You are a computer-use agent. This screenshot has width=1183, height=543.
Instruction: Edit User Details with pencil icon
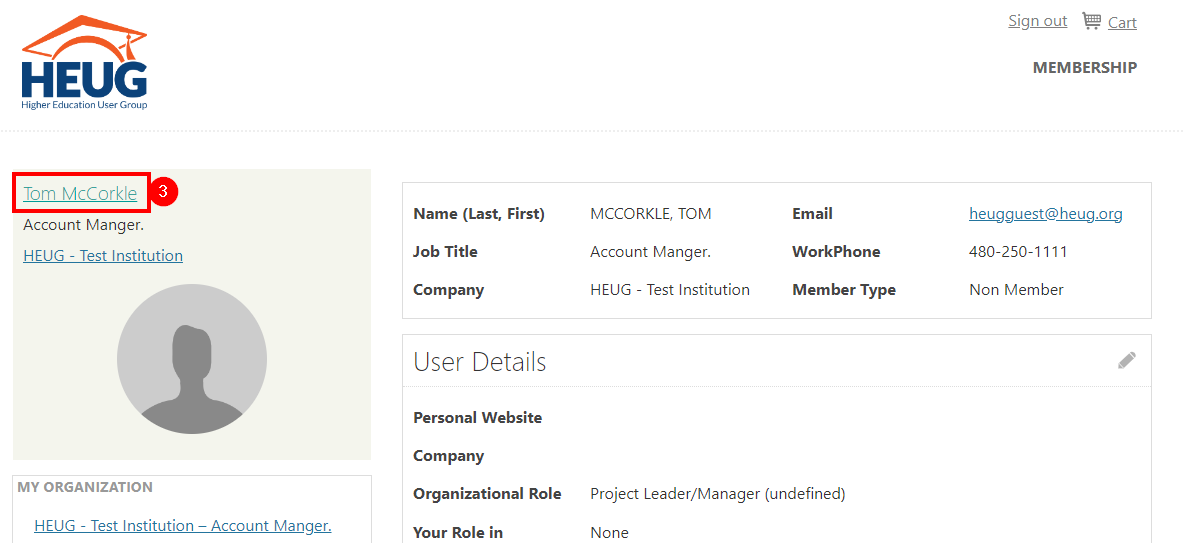pos(1126,360)
